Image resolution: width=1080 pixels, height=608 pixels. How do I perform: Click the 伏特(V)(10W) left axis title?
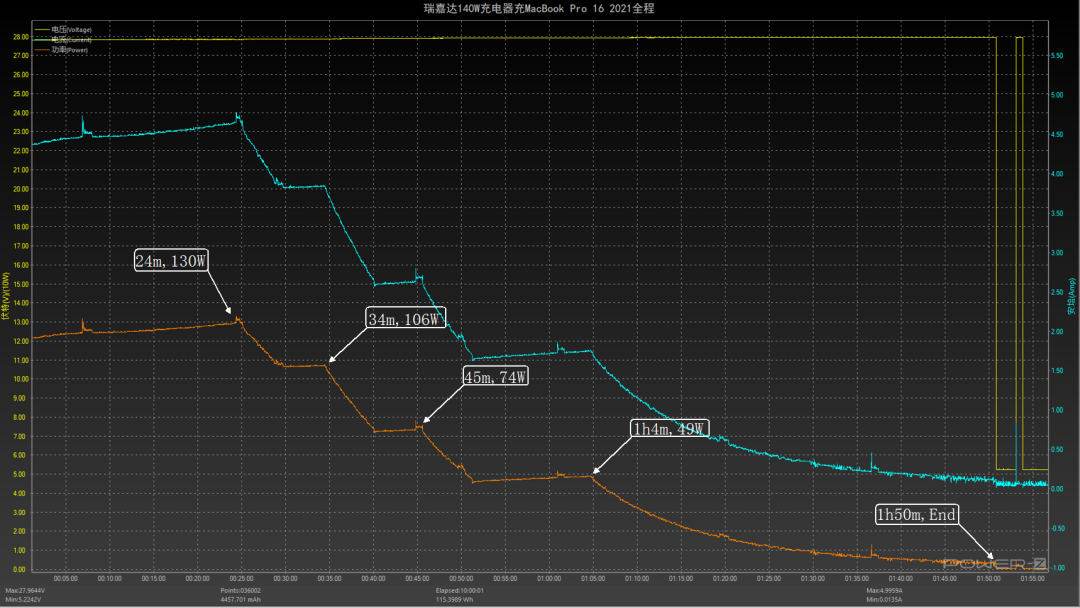6,296
